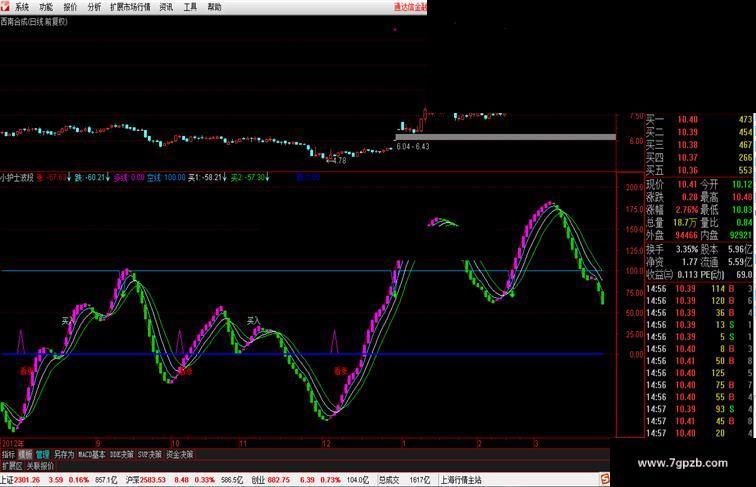The image size is (756, 487).
Task: Open the 关联报价 tab
Action: point(40,466)
